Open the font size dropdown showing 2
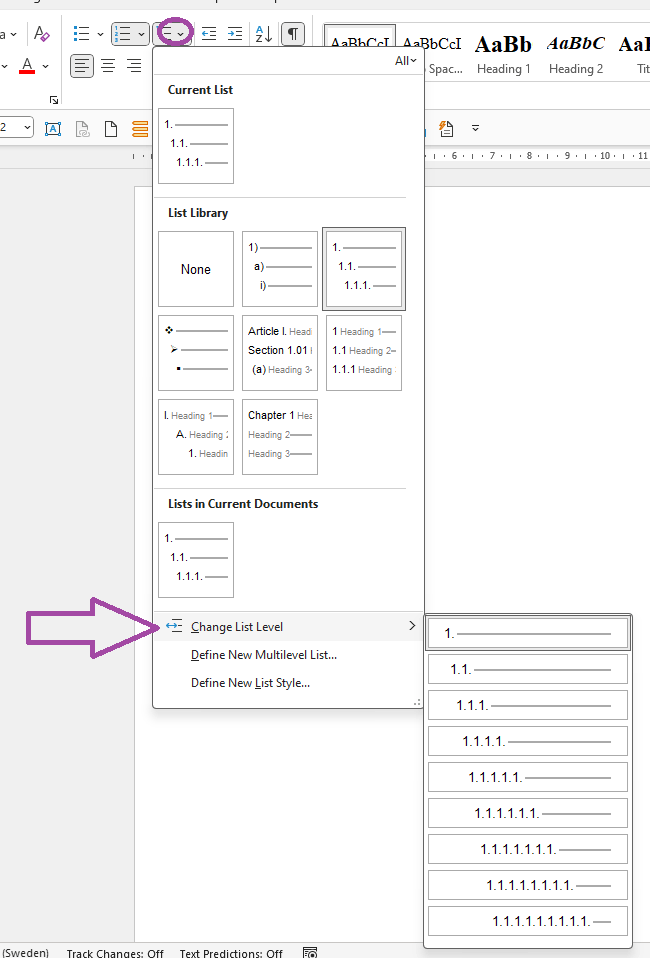This screenshot has height=958, width=650. click(27, 128)
